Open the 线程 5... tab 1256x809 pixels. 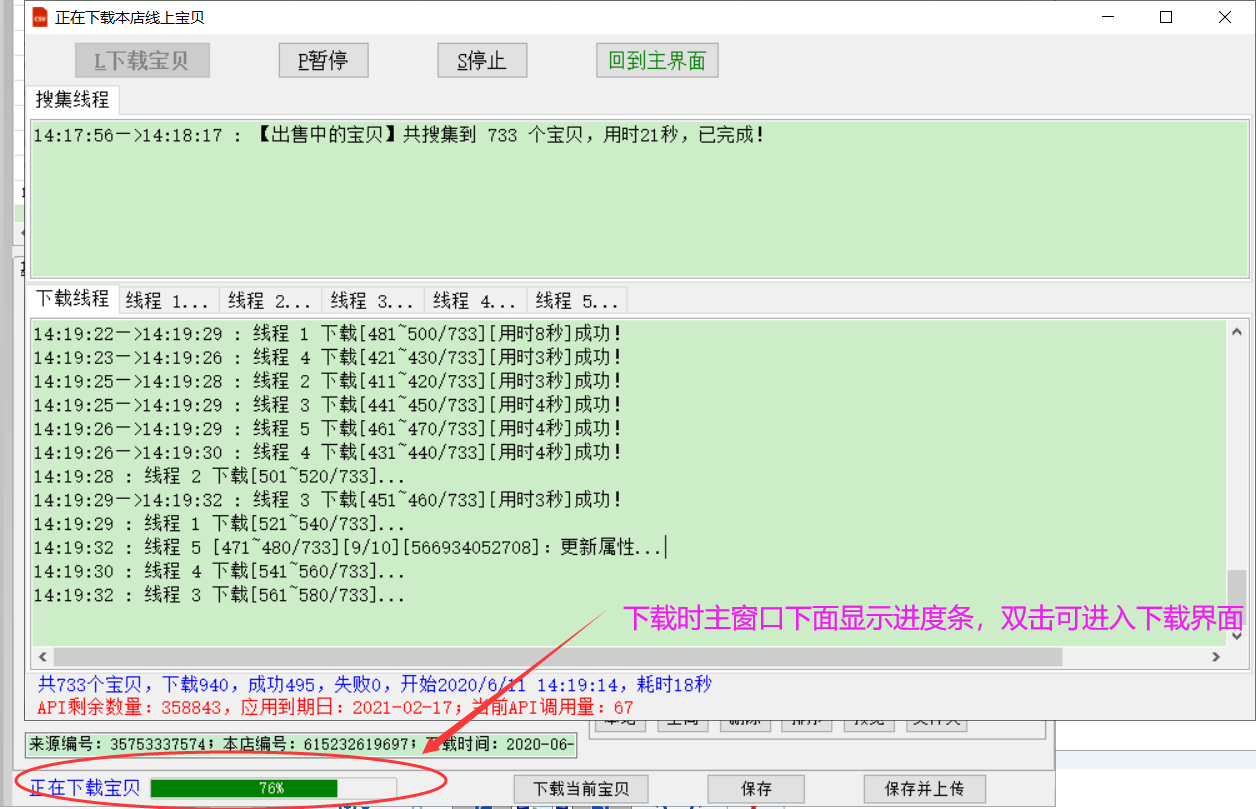(577, 300)
